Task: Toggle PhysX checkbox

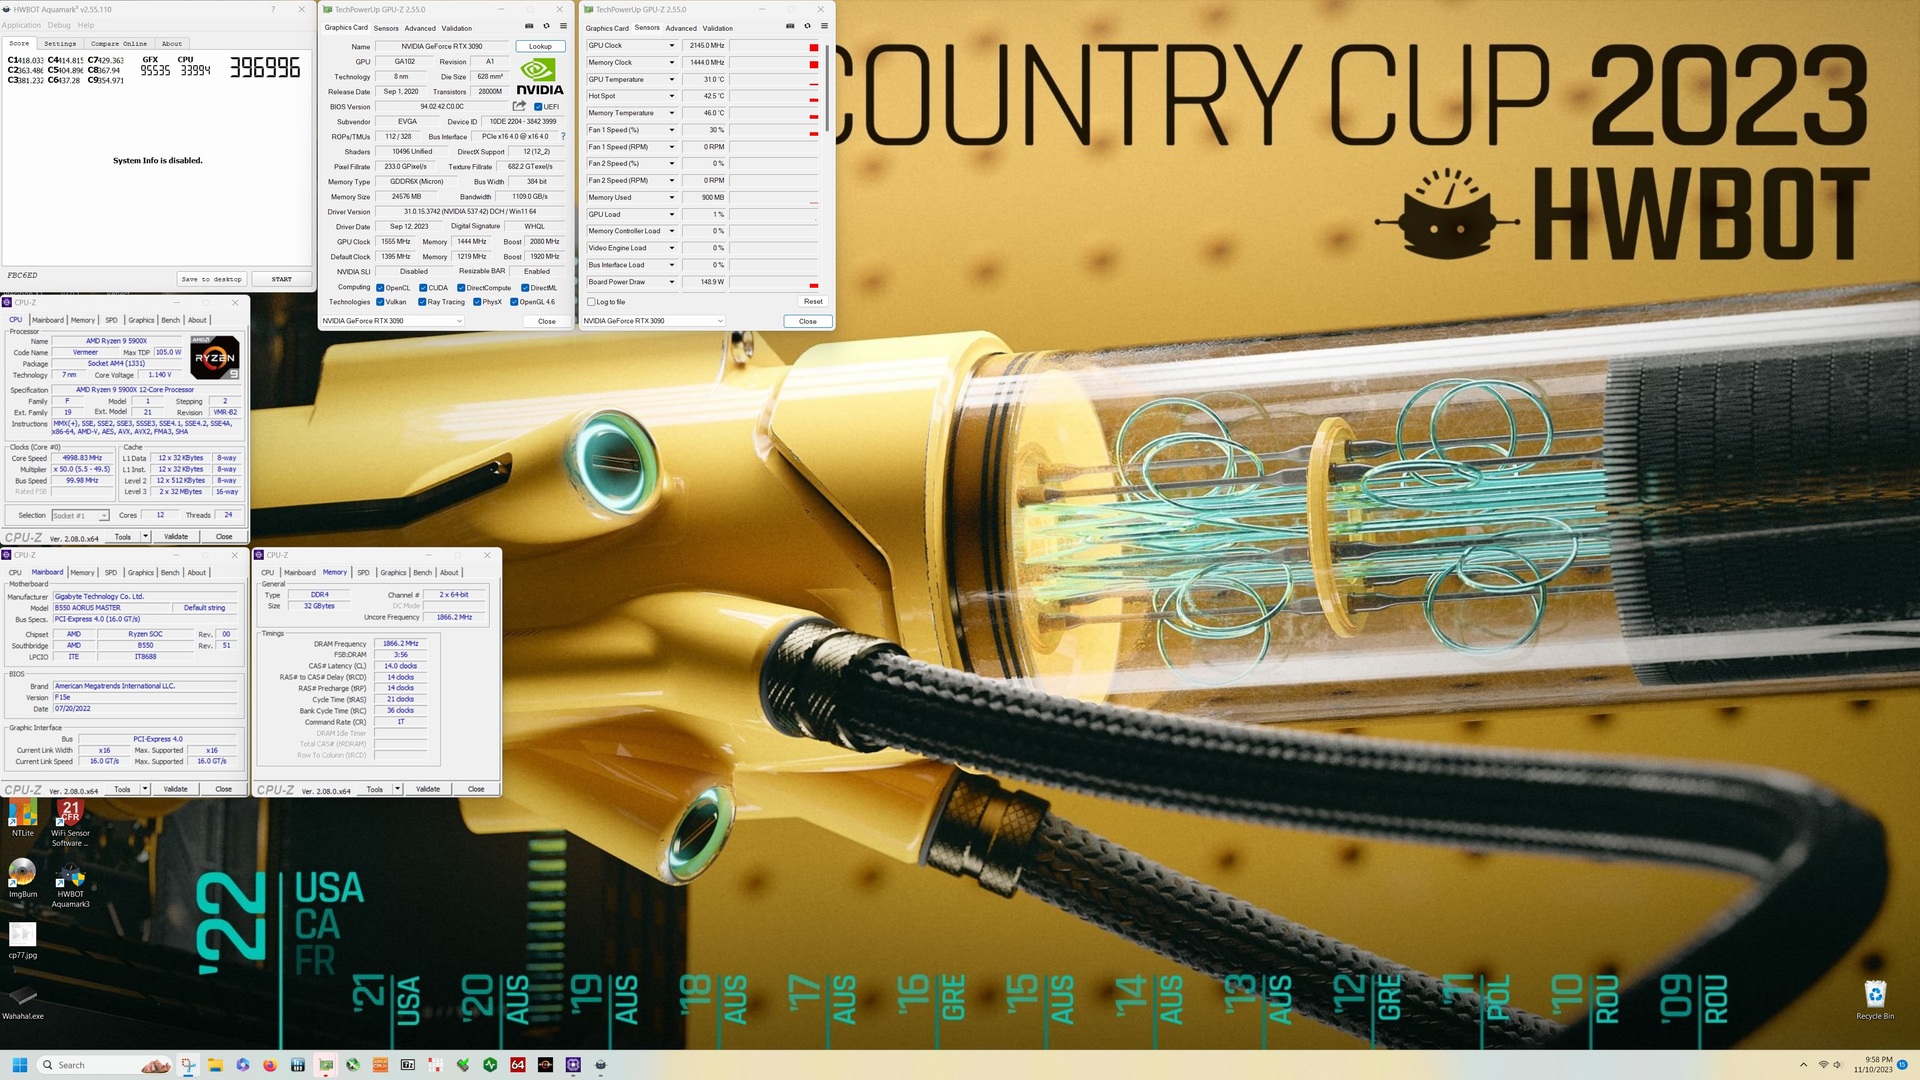Action: point(477,302)
